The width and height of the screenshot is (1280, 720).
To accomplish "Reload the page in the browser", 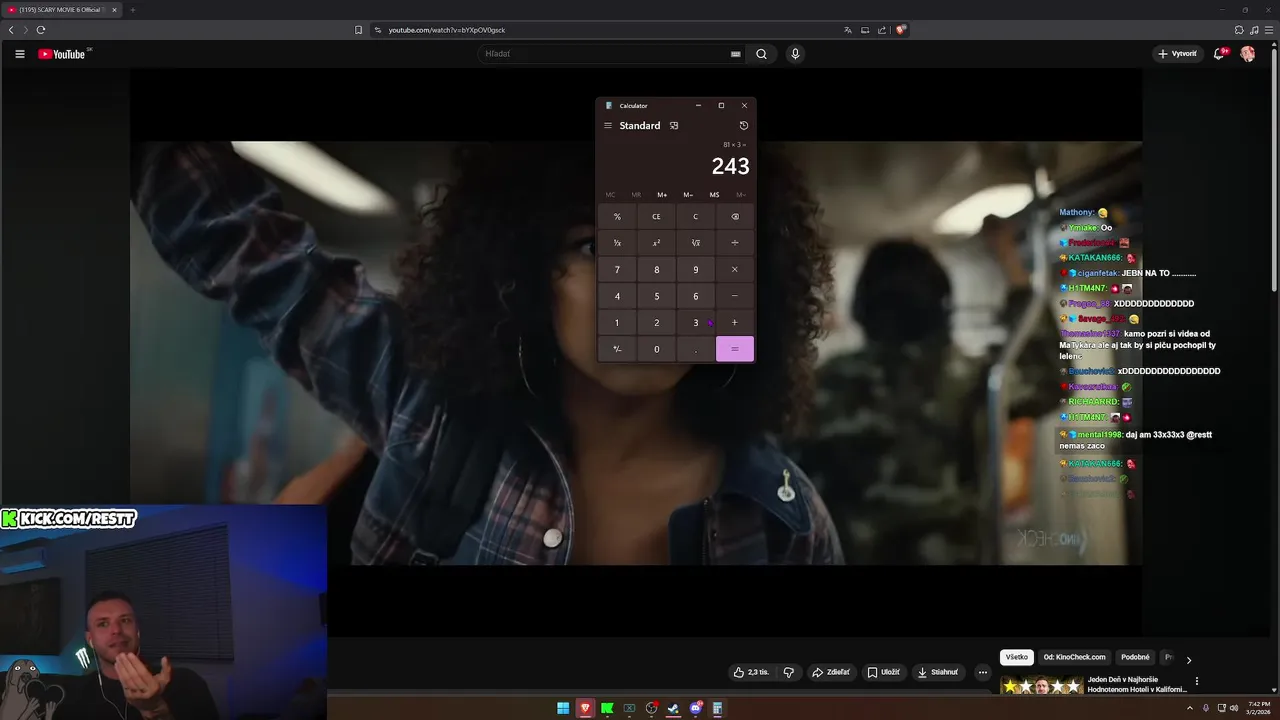I will coord(41,30).
